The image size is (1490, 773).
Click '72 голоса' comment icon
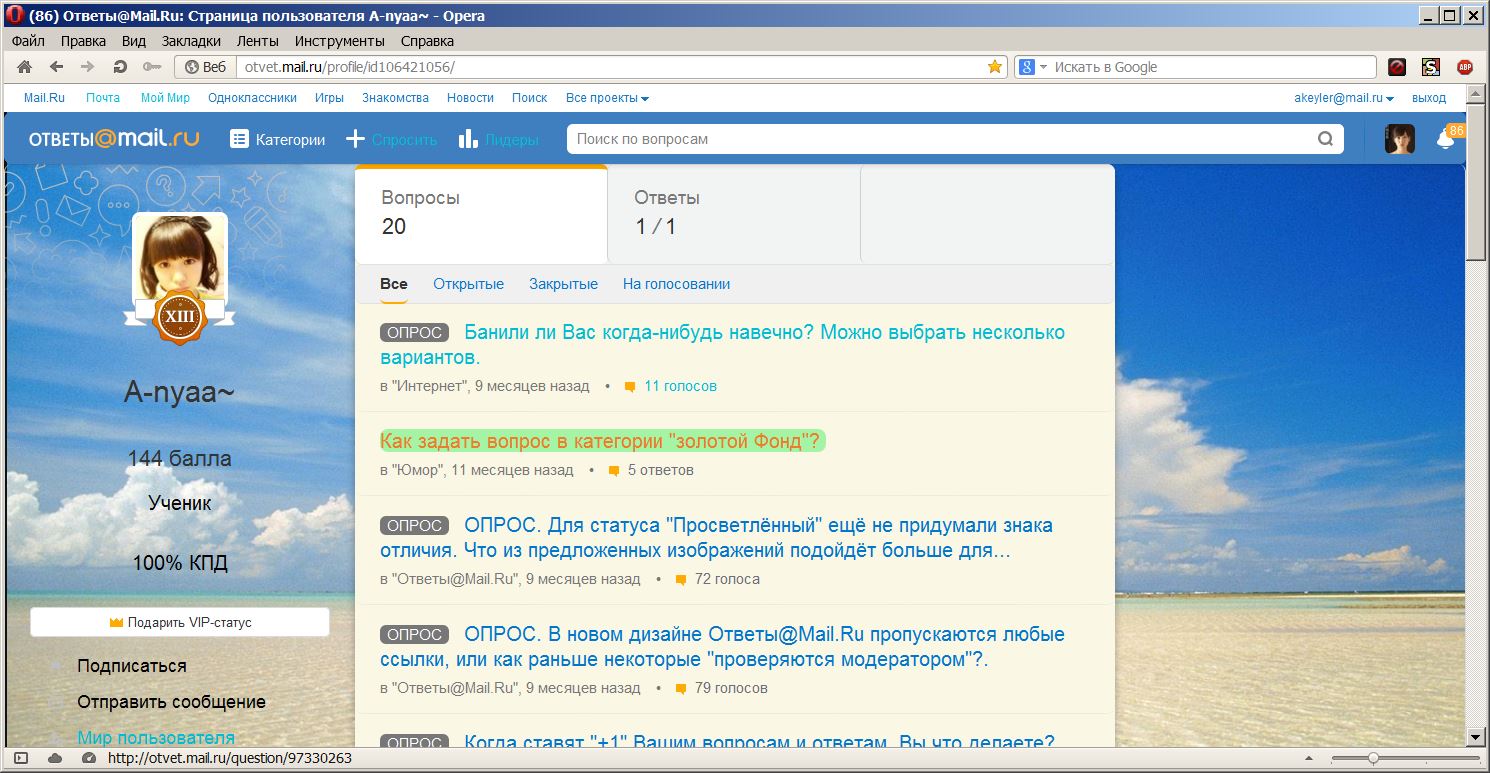click(x=681, y=580)
